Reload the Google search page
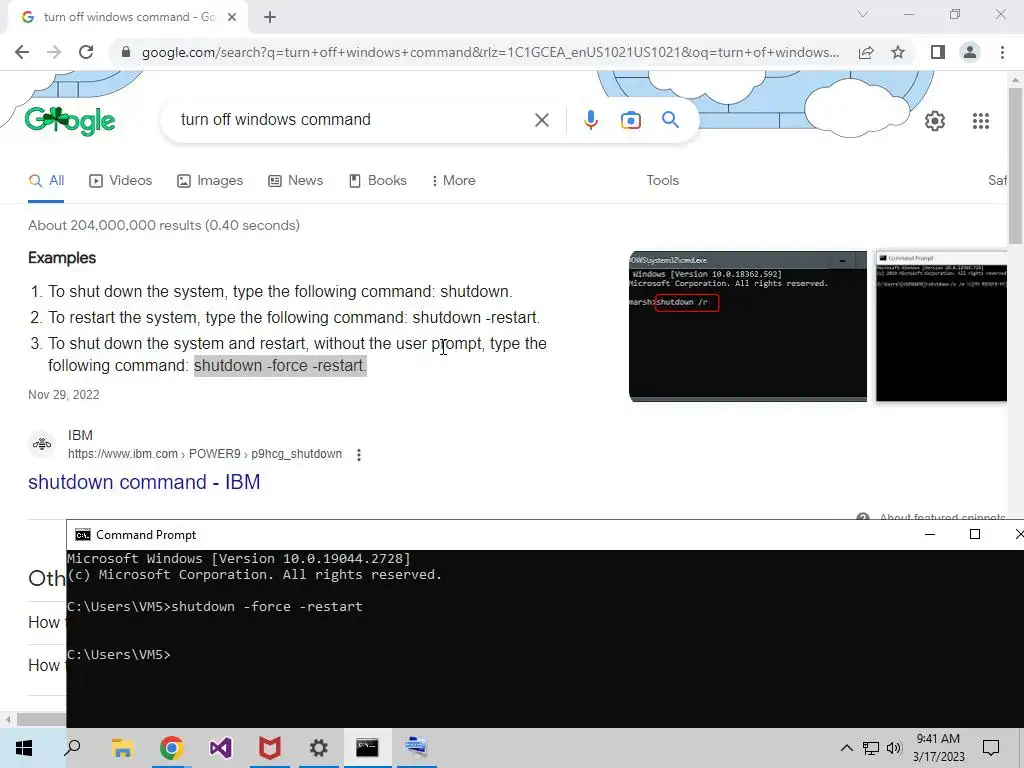The width and height of the screenshot is (1024, 768). tap(86, 52)
